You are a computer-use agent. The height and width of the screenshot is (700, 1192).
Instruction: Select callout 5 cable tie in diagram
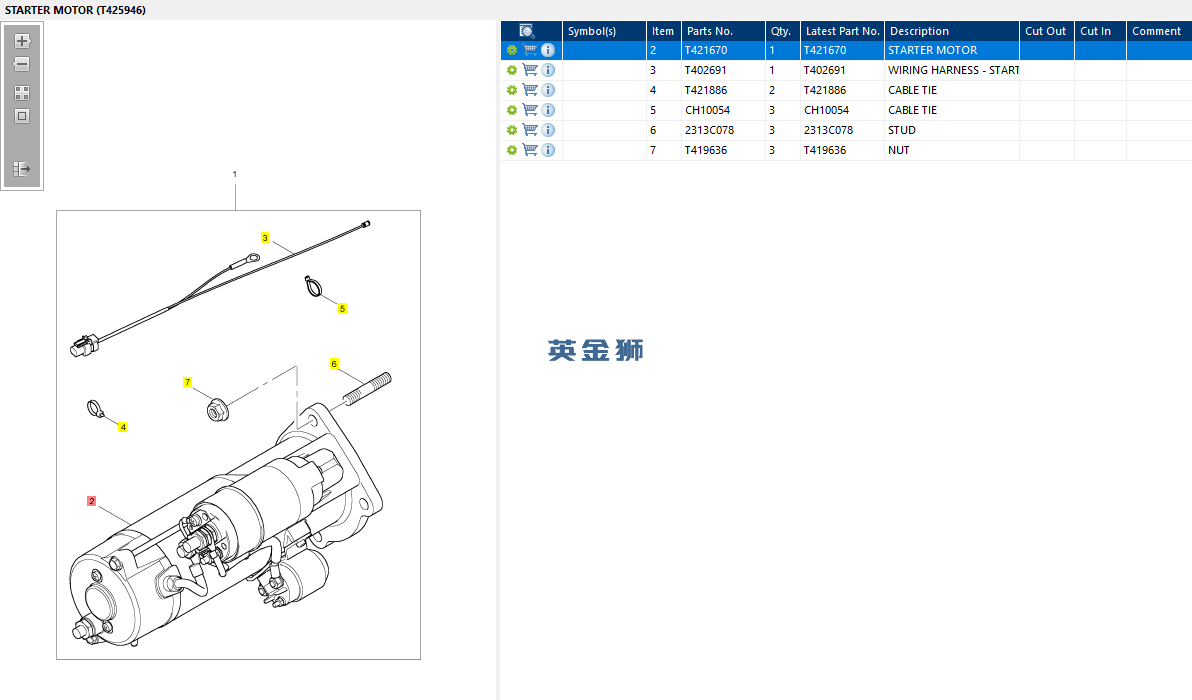(342, 309)
